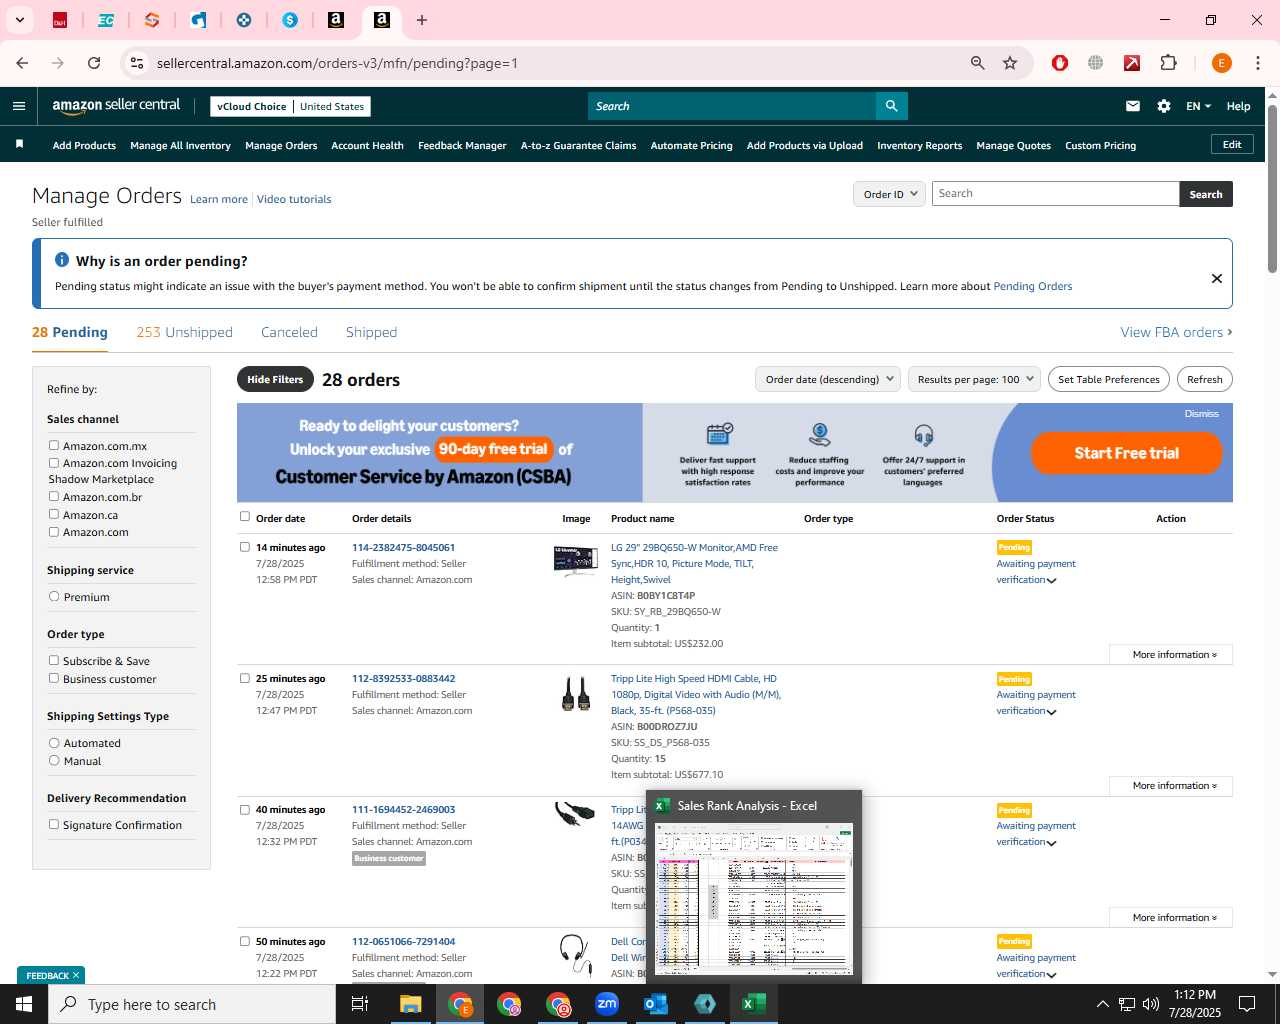The height and width of the screenshot is (1024, 1280).
Task: Open File Explorer from the taskbar
Action: click(411, 1004)
